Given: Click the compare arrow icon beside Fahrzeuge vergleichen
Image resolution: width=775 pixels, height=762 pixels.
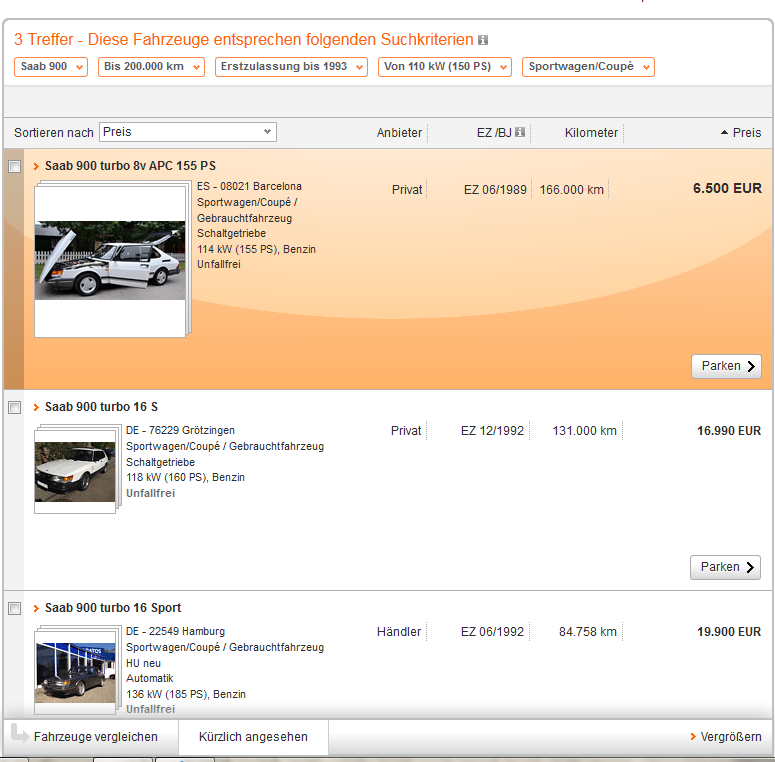Looking at the screenshot, I should (20, 733).
